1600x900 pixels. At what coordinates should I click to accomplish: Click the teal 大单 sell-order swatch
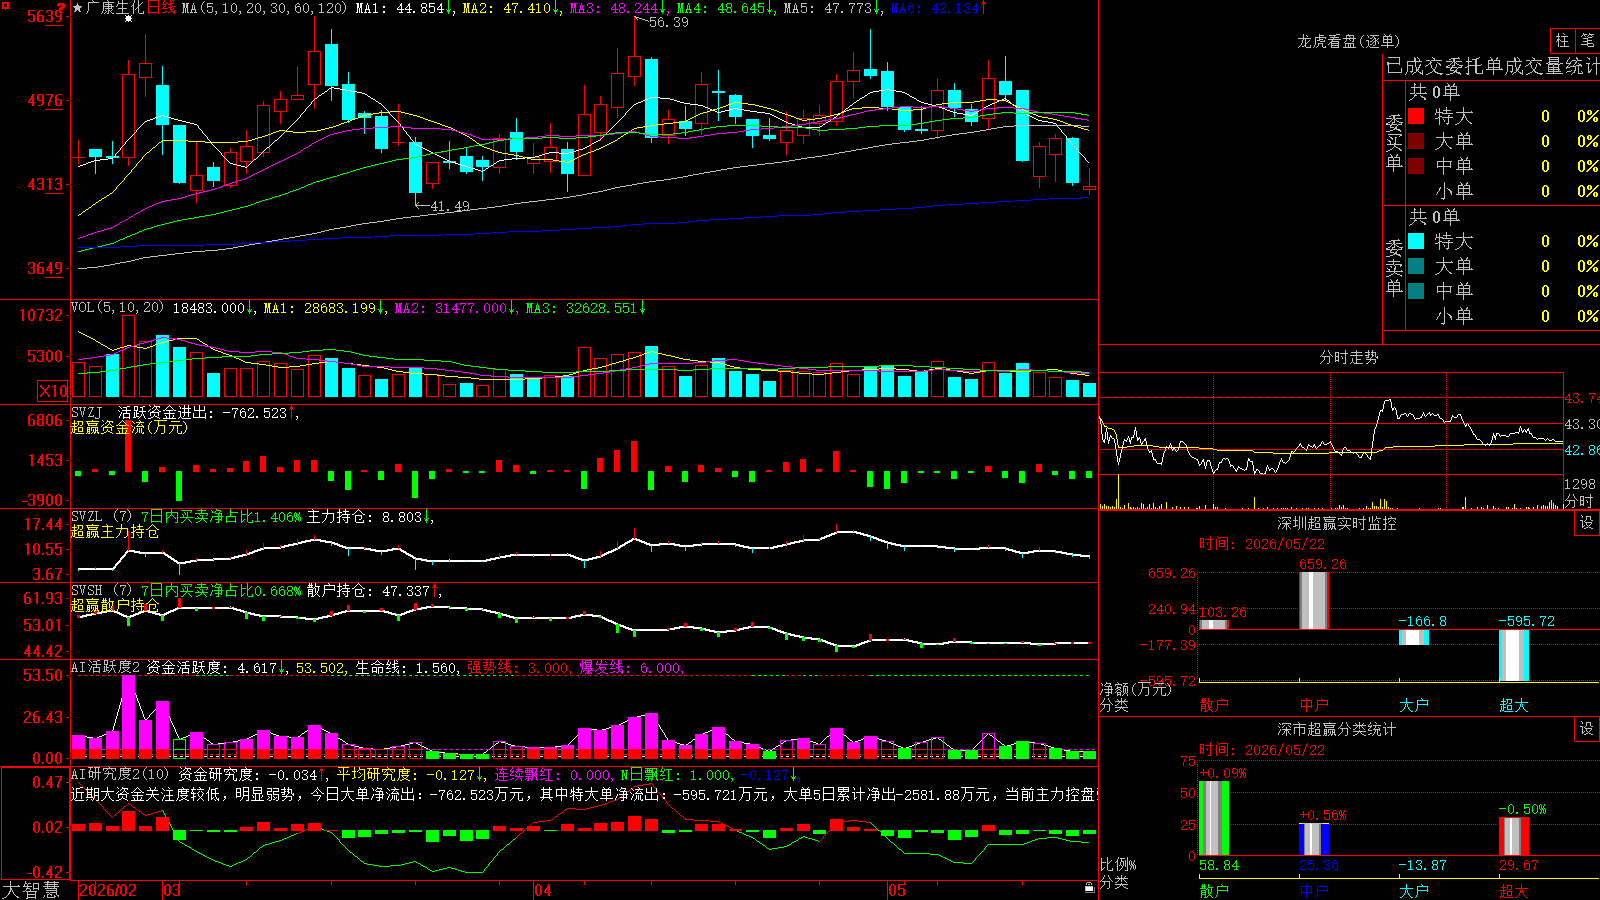coord(1416,266)
